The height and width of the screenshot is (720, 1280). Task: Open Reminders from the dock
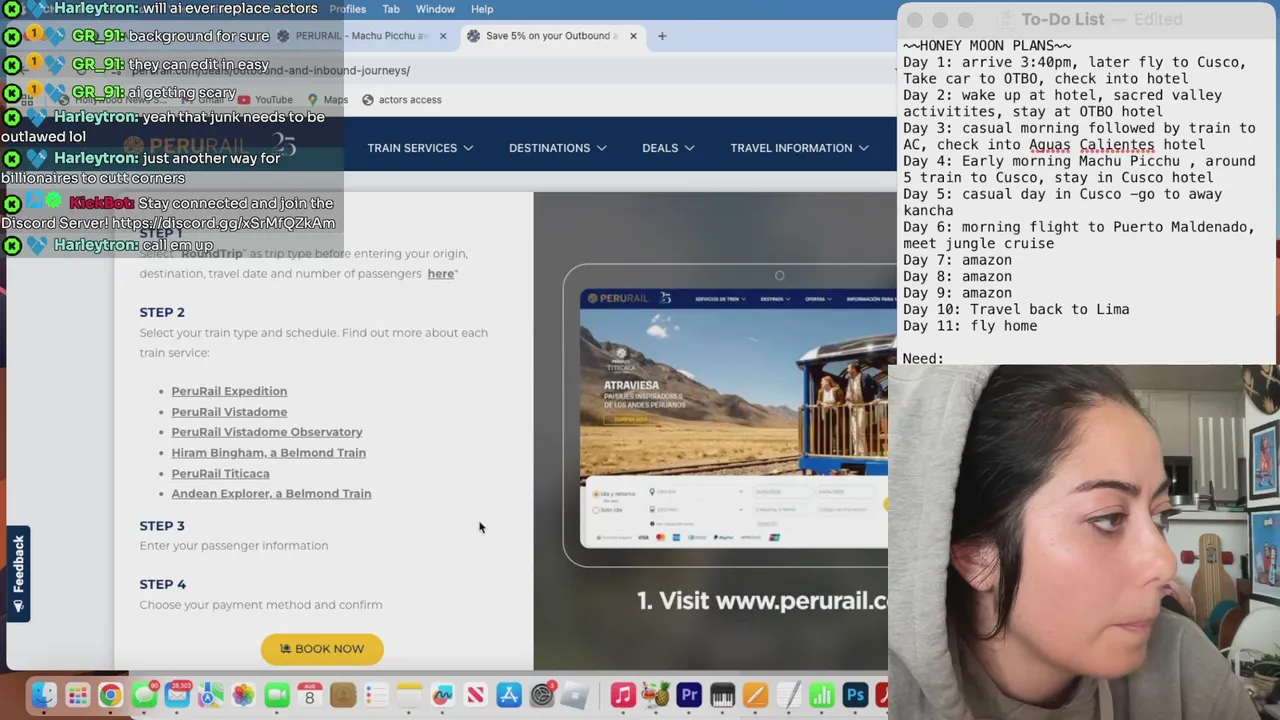[376, 695]
